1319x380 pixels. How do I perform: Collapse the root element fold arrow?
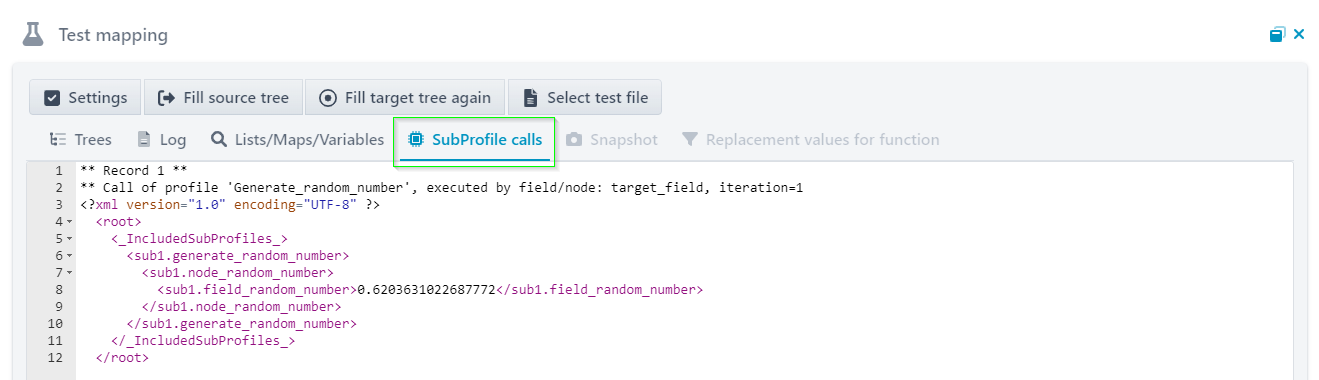click(x=70, y=221)
